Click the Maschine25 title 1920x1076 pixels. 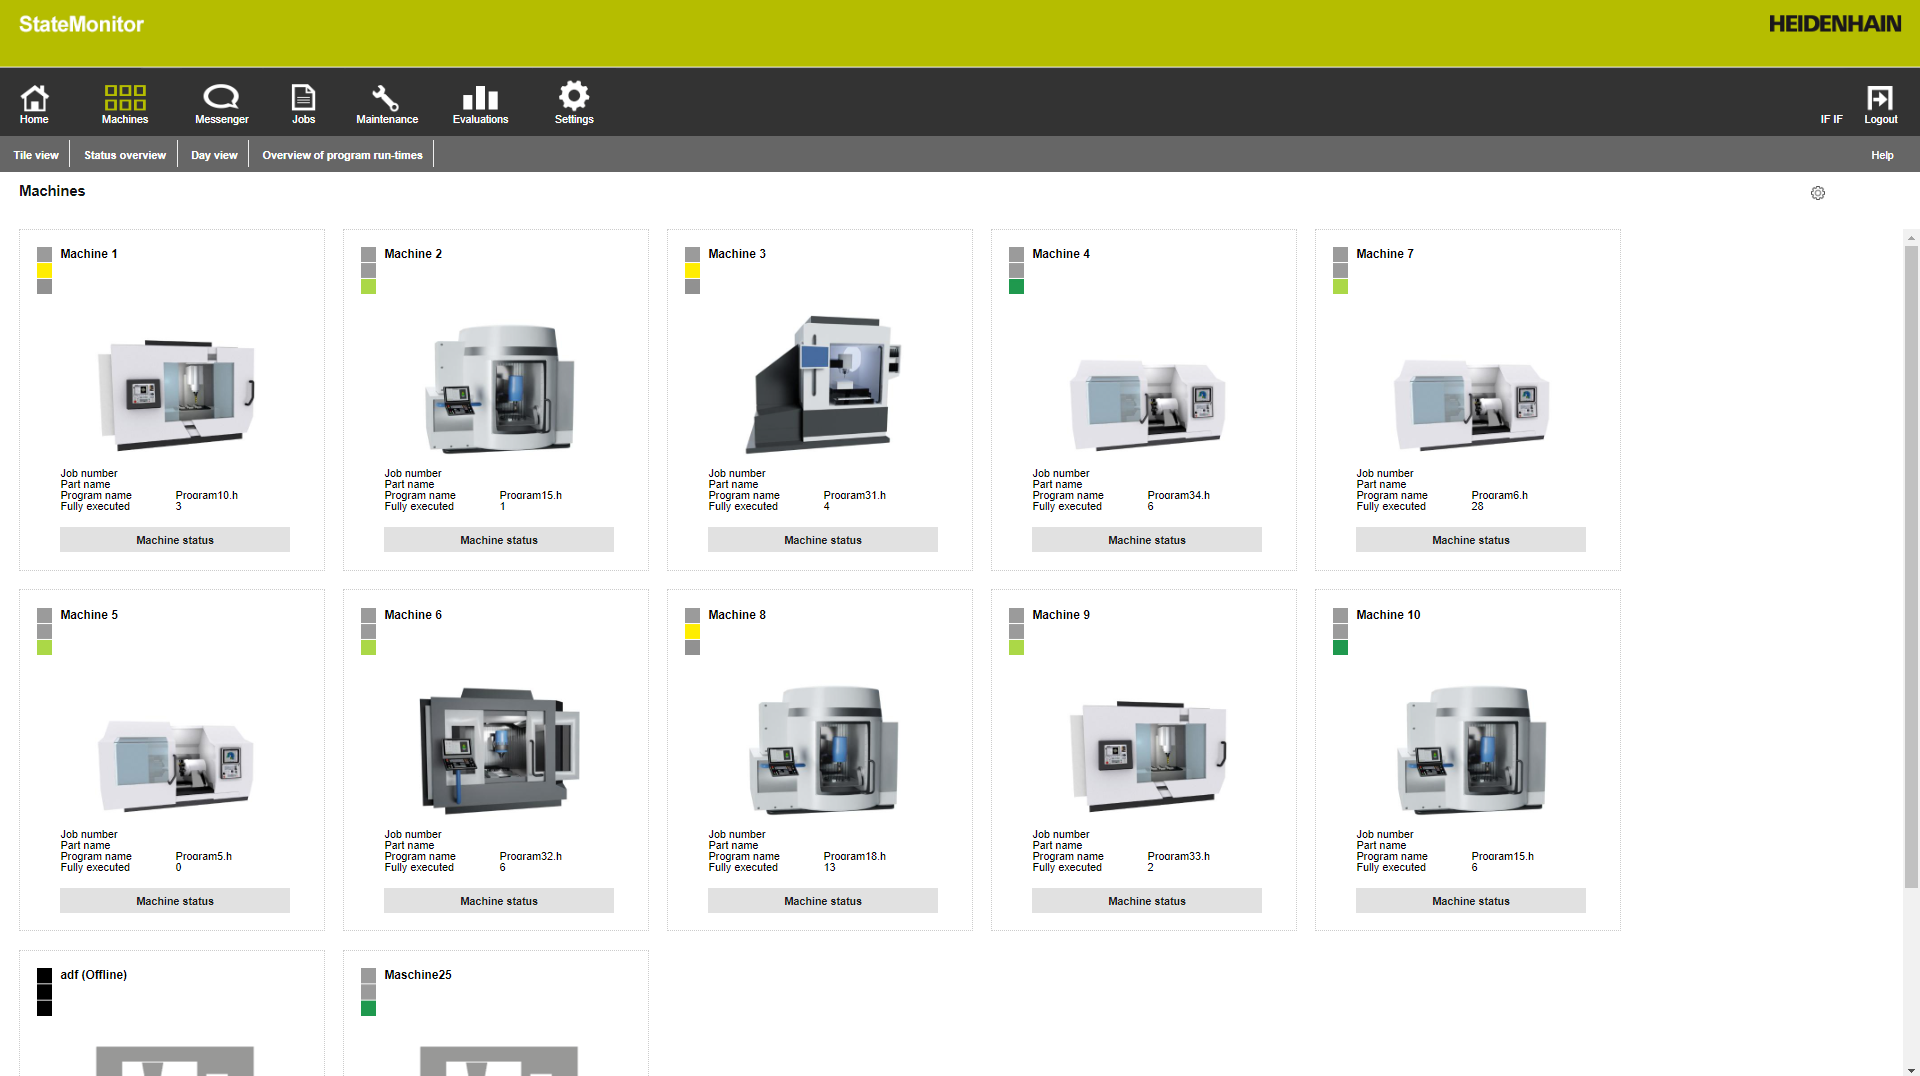(x=418, y=975)
